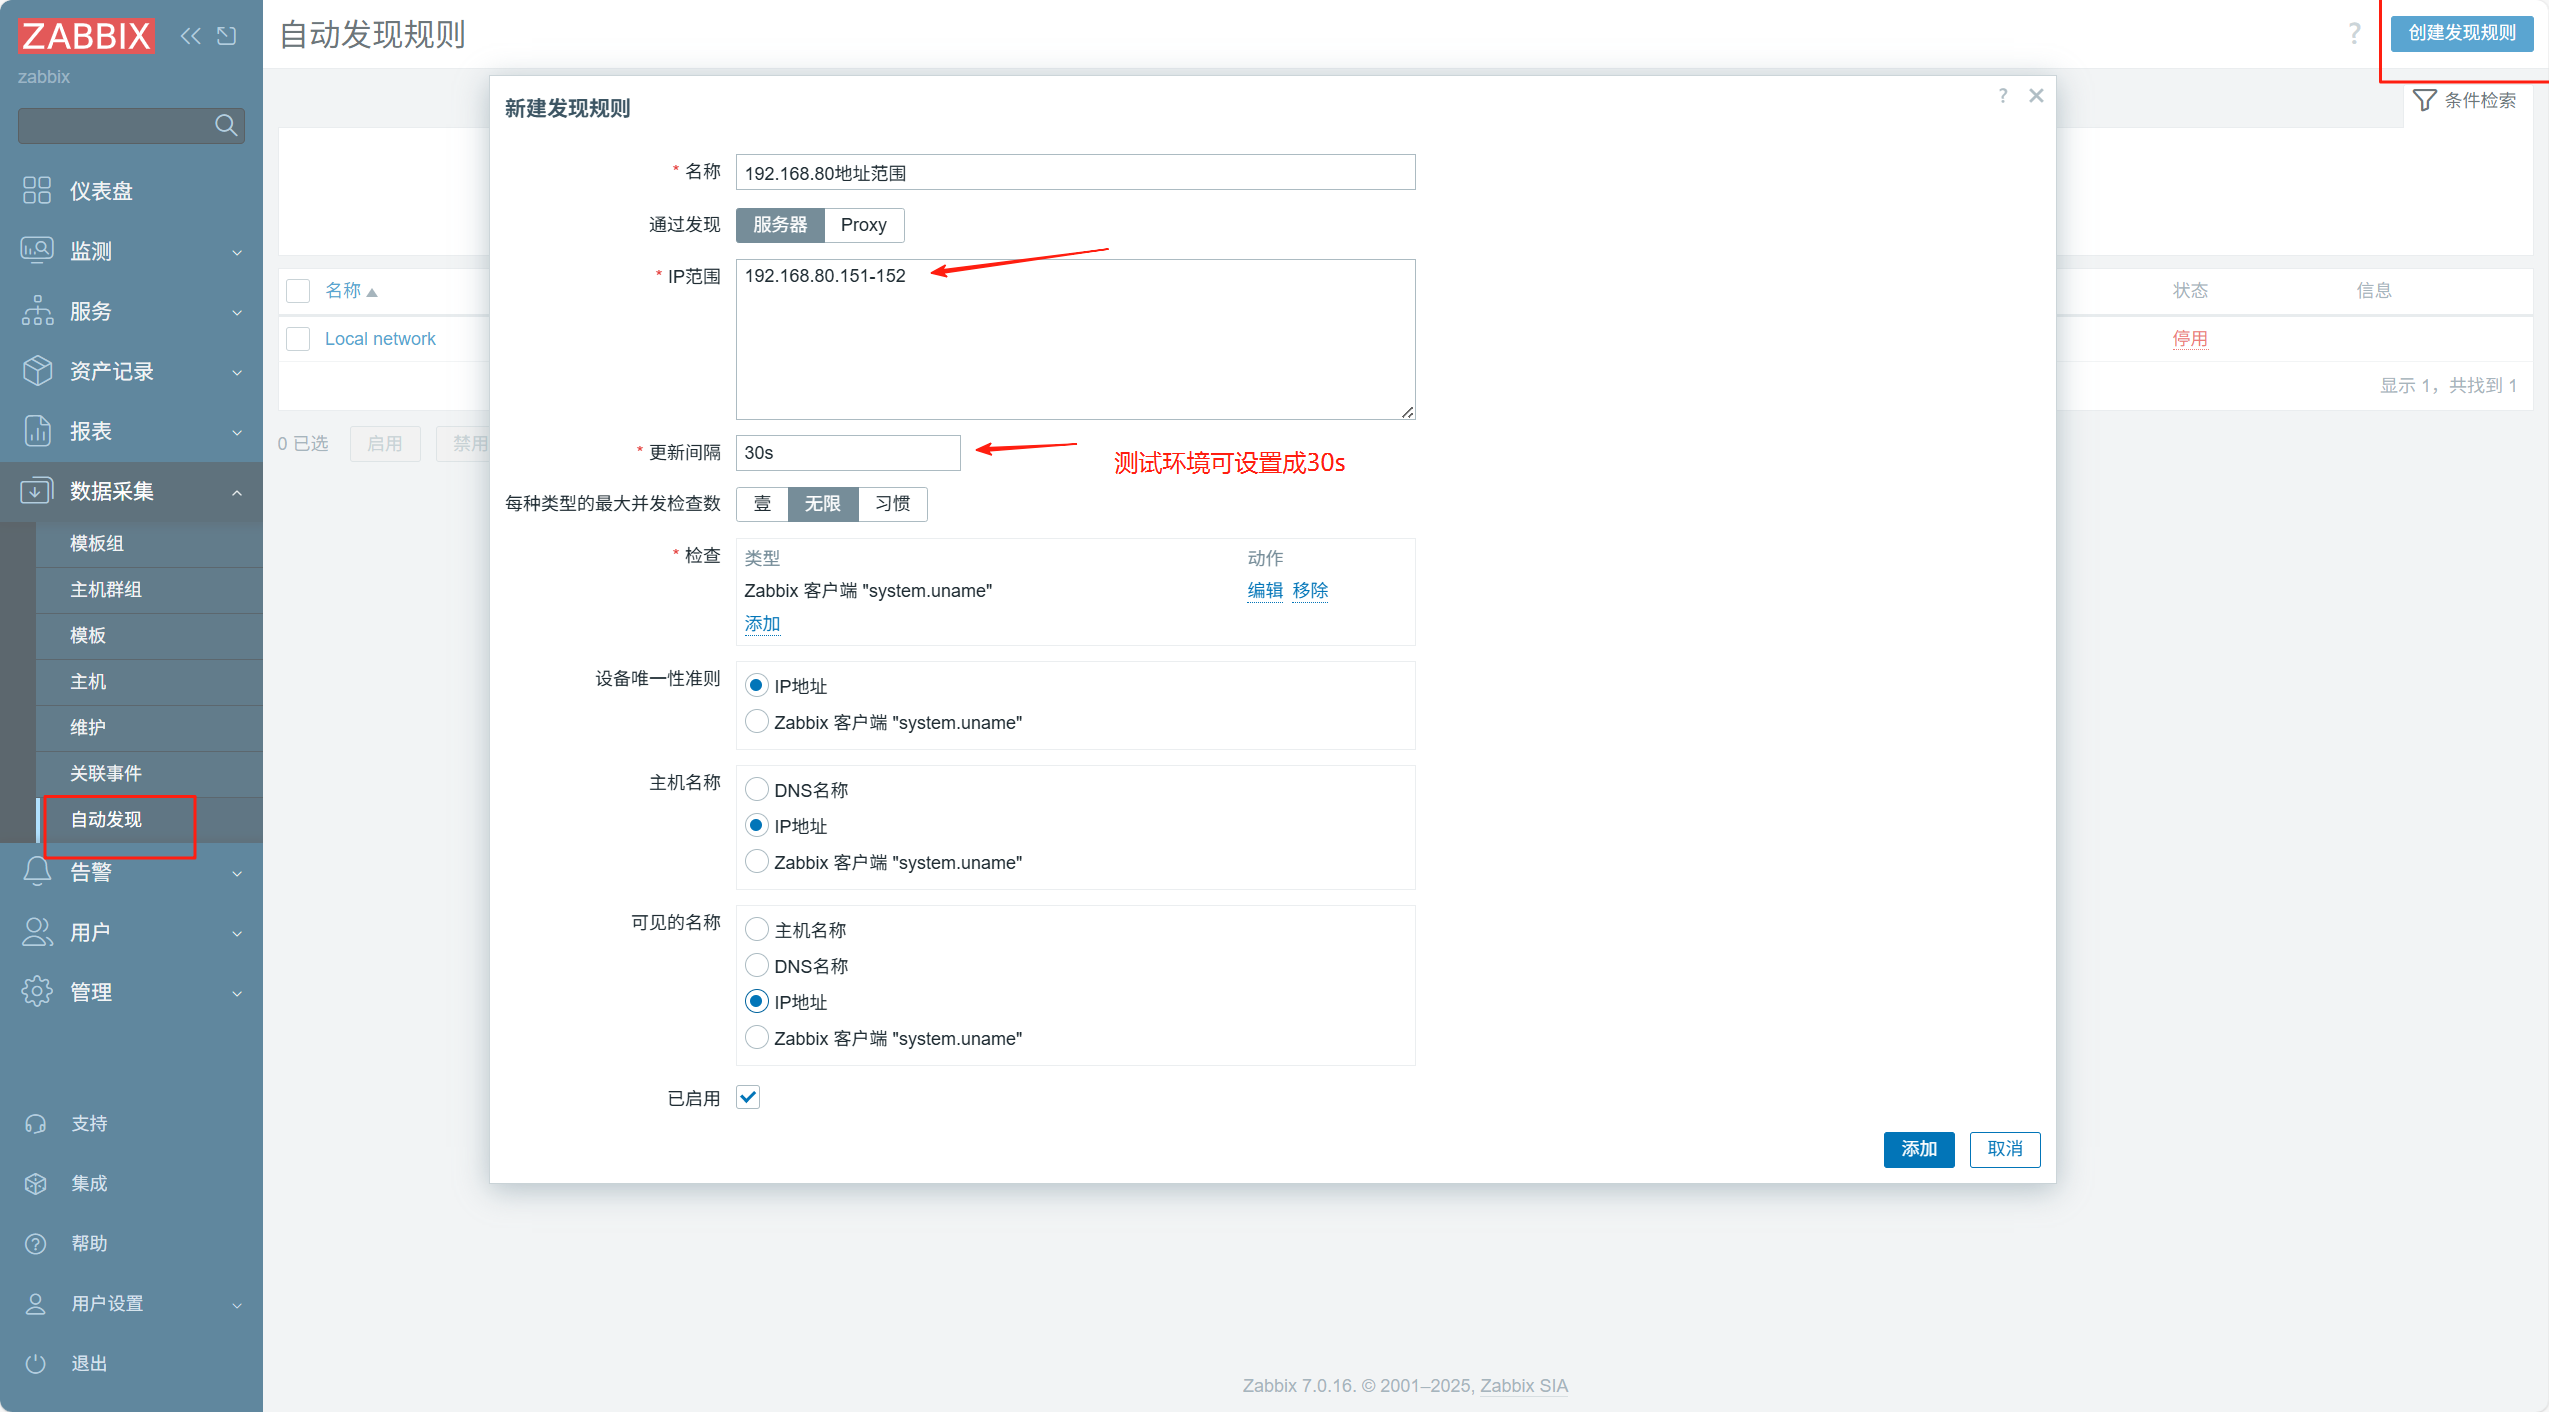The width and height of the screenshot is (2549, 1412).
Task: Click the sidebar search magnifier icon
Action: tap(227, 125)
